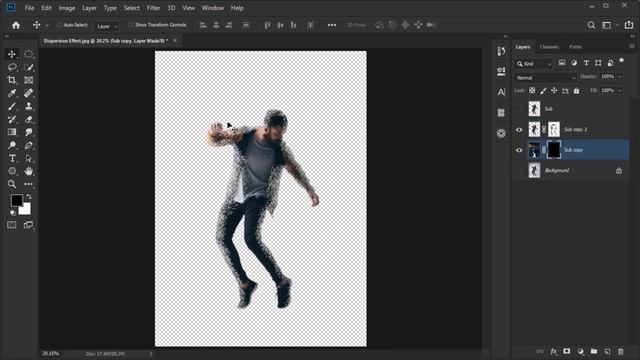Hide the Sub copy 2 layer

(519, 130)
